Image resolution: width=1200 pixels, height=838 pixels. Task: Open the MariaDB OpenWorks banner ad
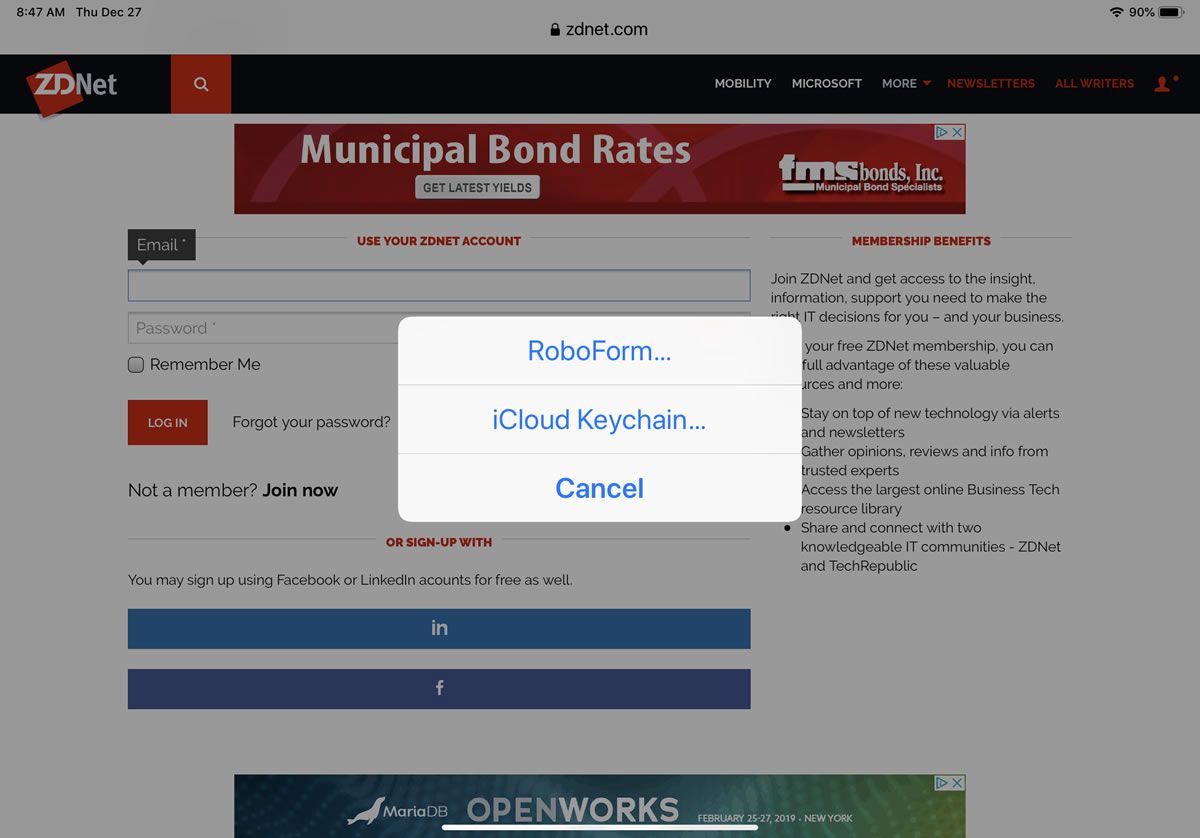point(600,806)
